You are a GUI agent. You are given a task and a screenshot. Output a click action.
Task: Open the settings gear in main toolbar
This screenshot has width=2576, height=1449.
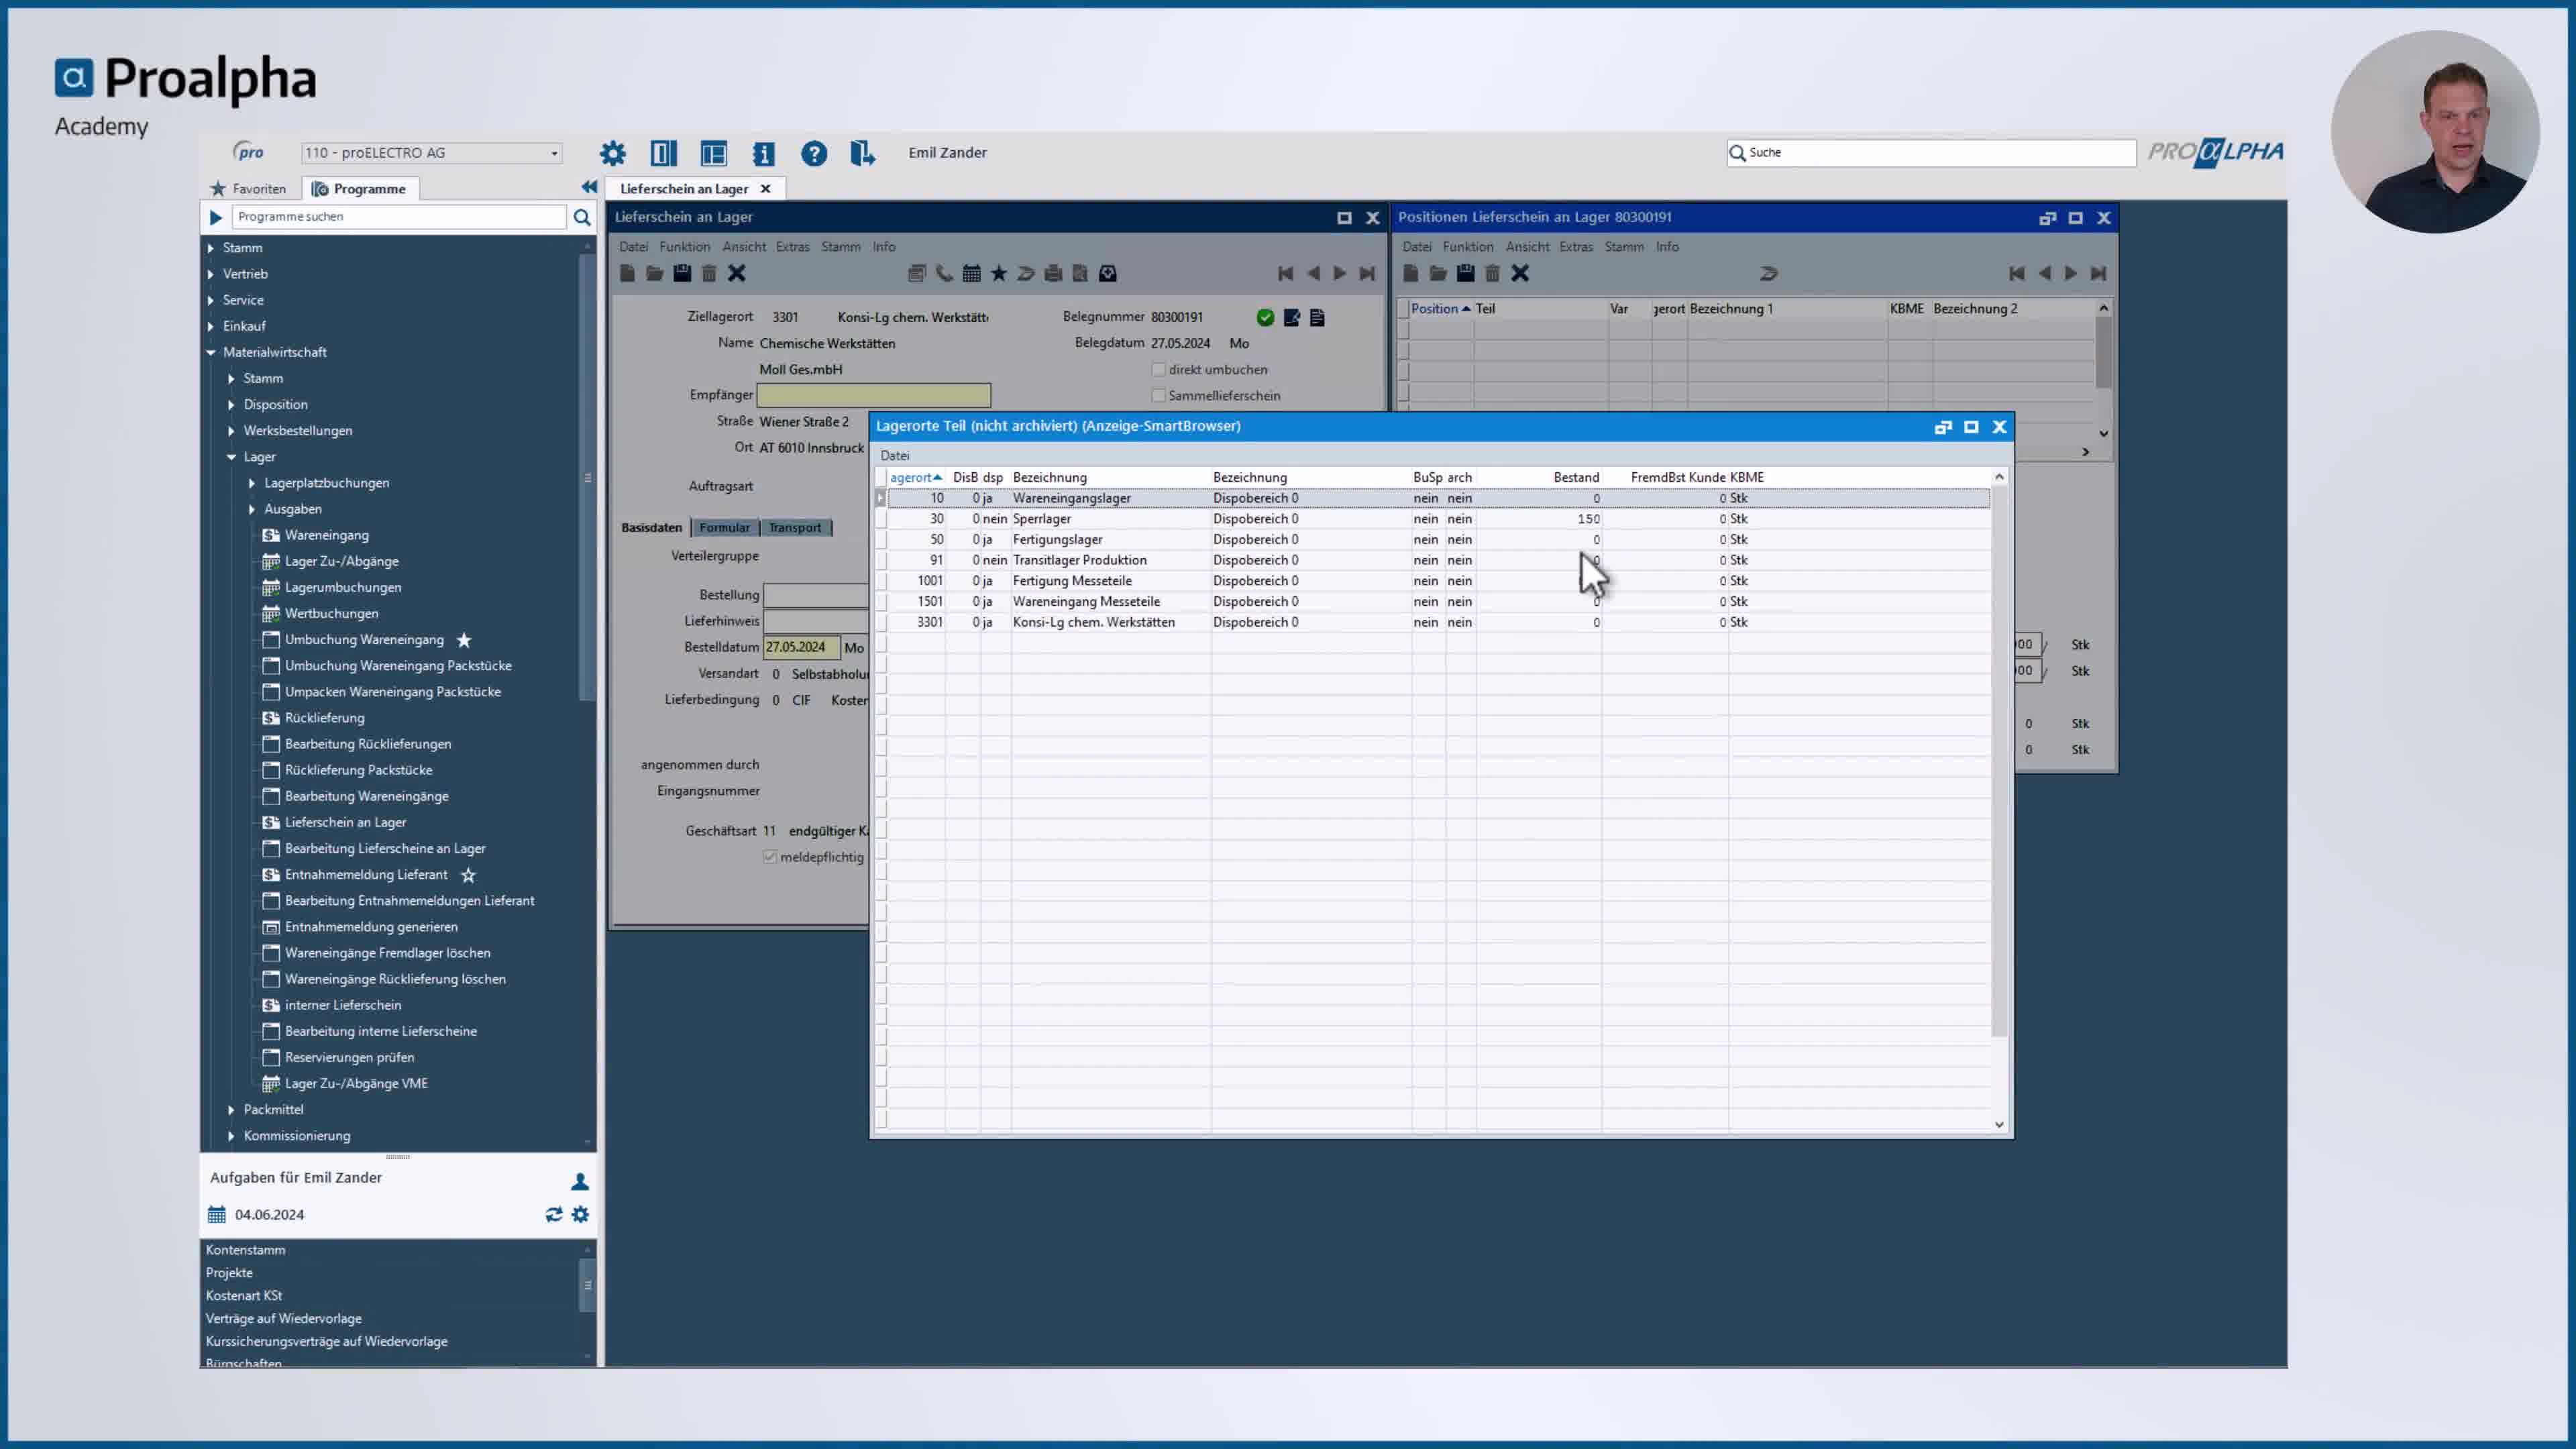point(612,153)
